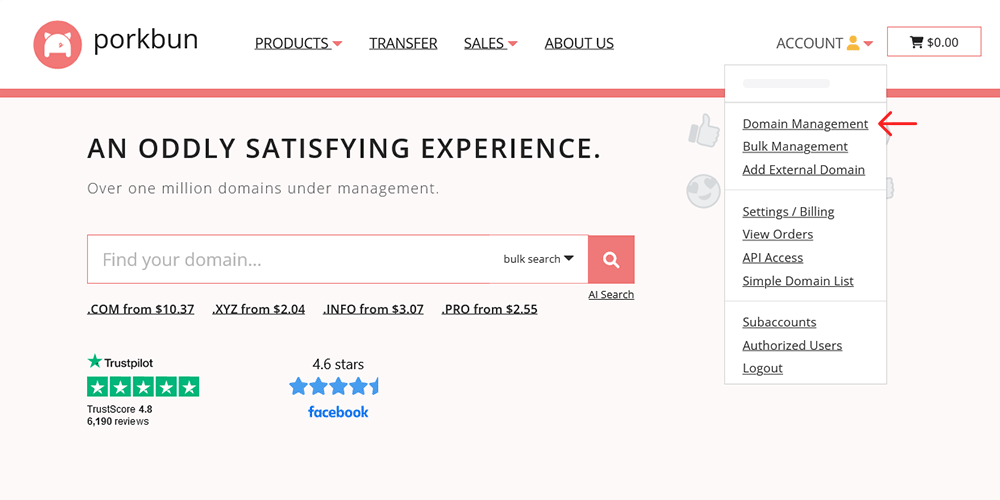Collapse the ACCOUNT dropdown arrow

pos(868,44)
